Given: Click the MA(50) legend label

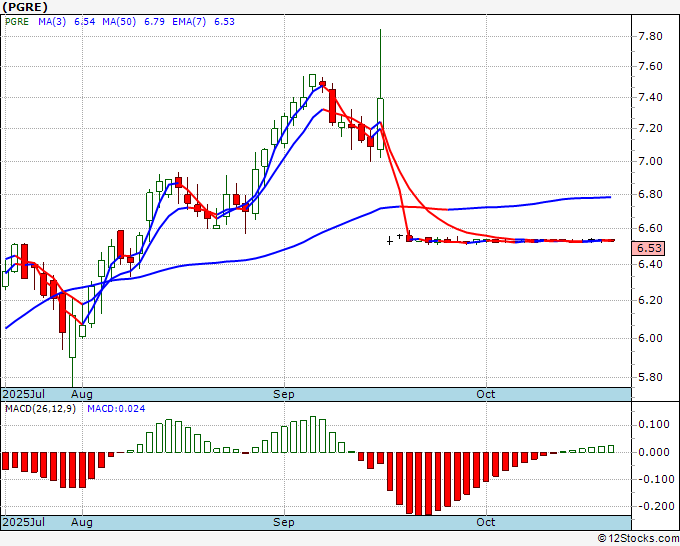Looking at the screenshot, I should coord(119,22).
